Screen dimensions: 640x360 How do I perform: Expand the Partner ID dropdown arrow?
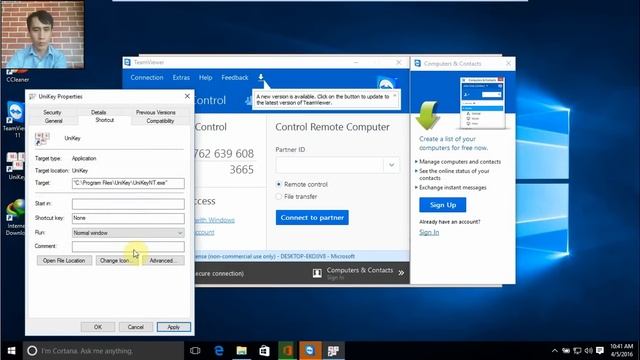pyautogui.click(x=391, y=165)
